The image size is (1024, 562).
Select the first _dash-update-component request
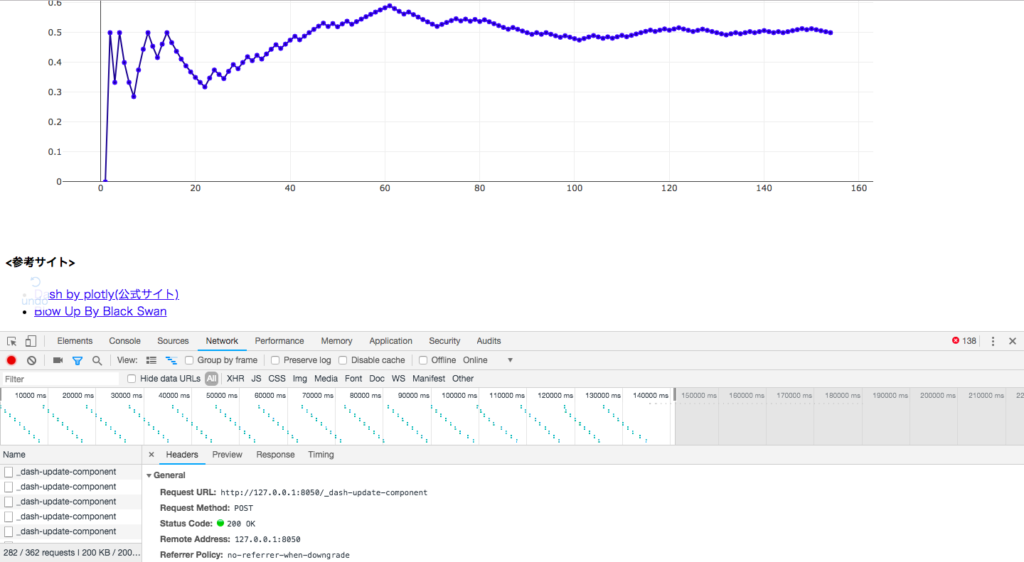pyautogui.click(x=66, y=471)
